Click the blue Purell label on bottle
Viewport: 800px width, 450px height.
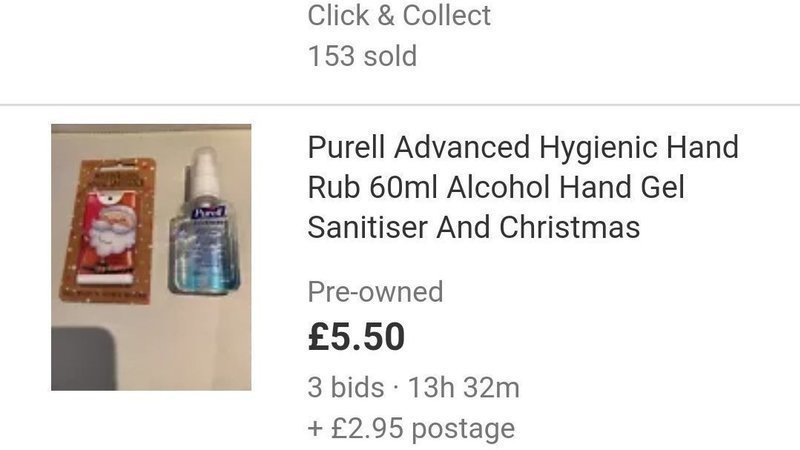[x=209, y=212]
